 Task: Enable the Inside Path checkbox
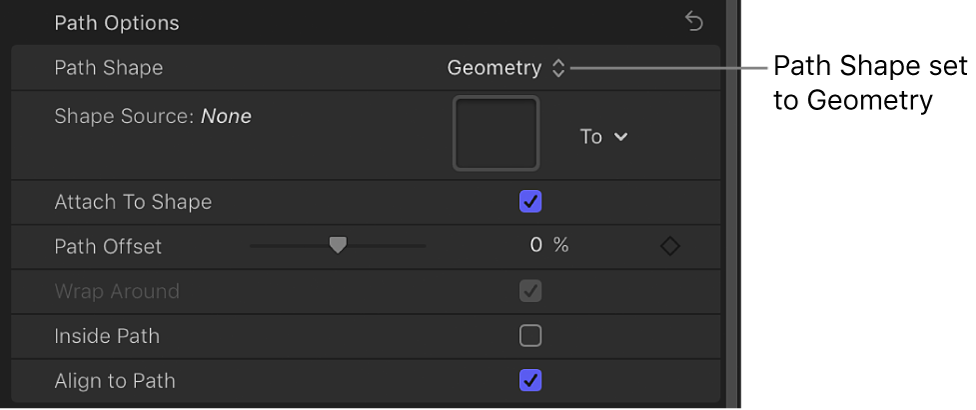tap(531, 336)
